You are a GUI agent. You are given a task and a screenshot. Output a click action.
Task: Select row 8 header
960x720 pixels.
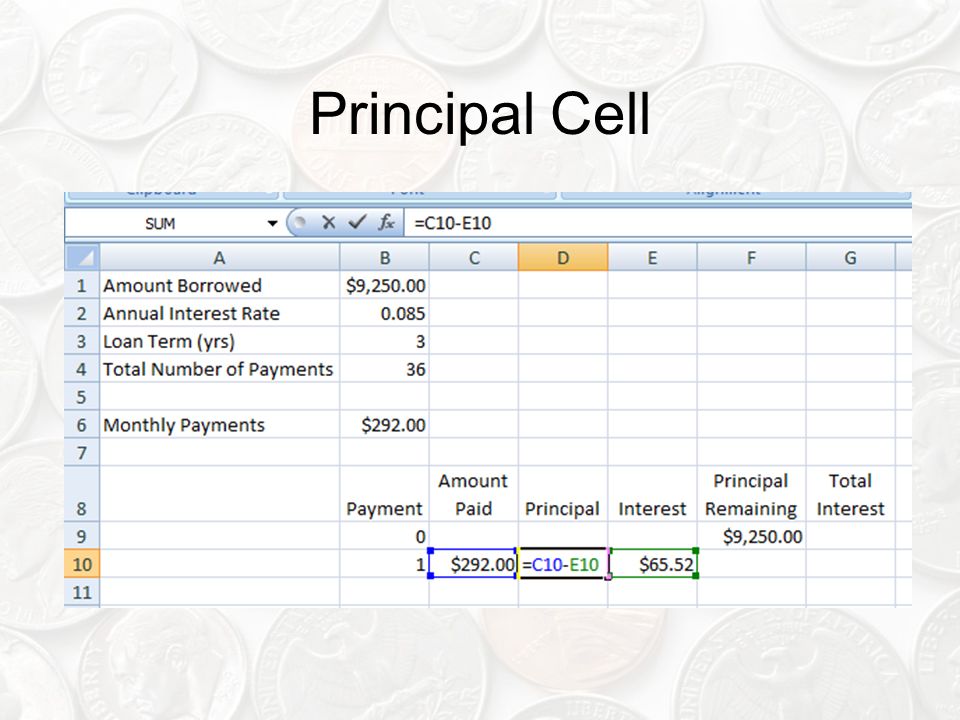(82, 494)
